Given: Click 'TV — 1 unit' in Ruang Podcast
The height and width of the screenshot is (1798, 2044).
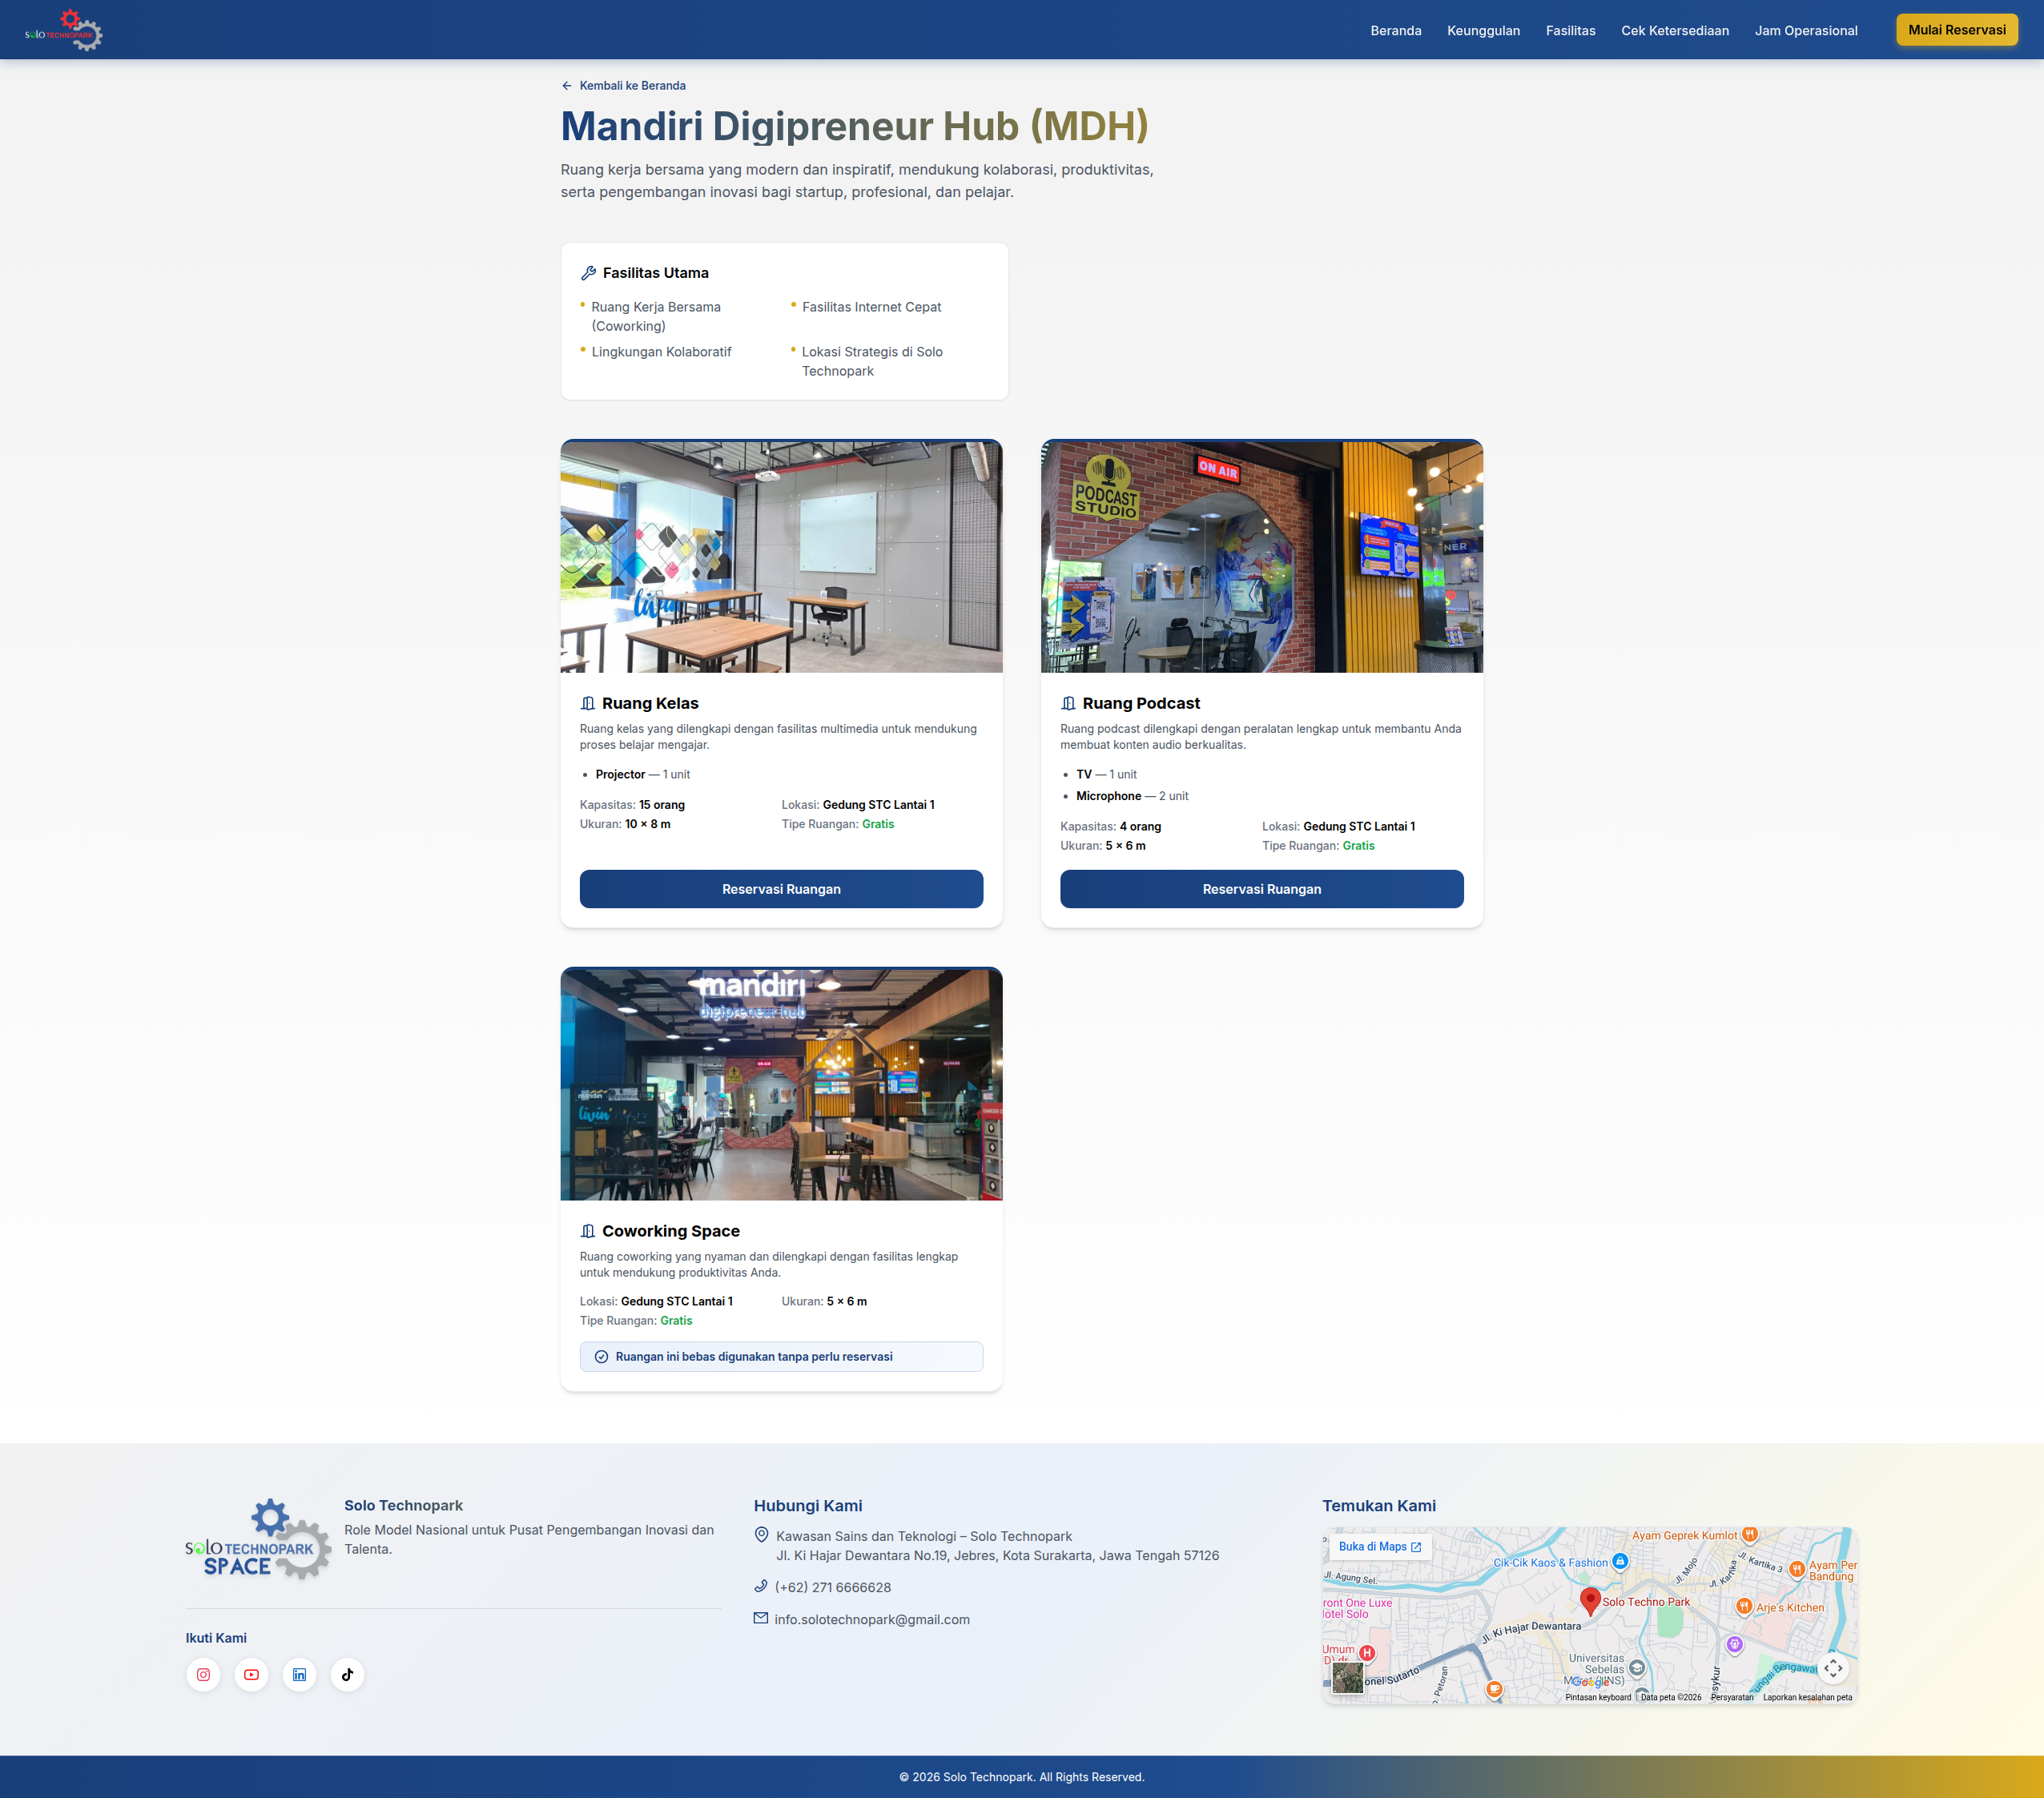Looking at the screenshot, I should [x=1106, y=775].
